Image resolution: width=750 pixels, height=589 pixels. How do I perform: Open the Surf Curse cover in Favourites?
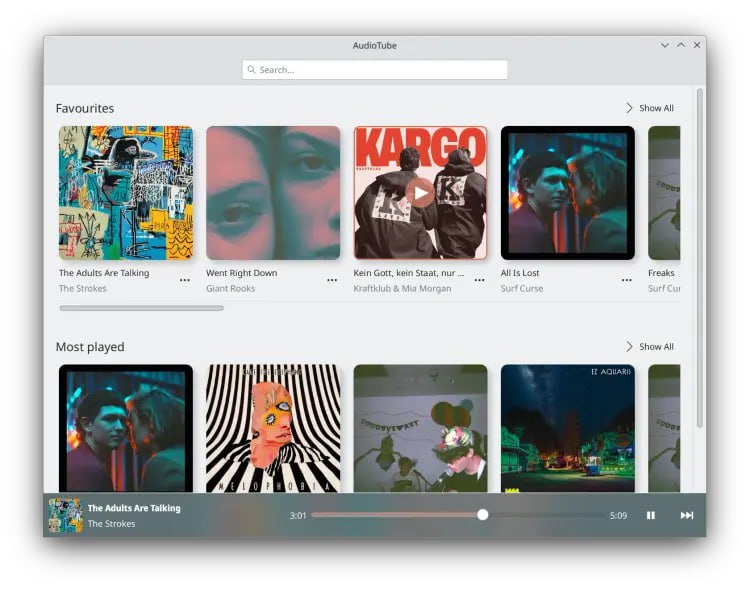coord(567,193)
